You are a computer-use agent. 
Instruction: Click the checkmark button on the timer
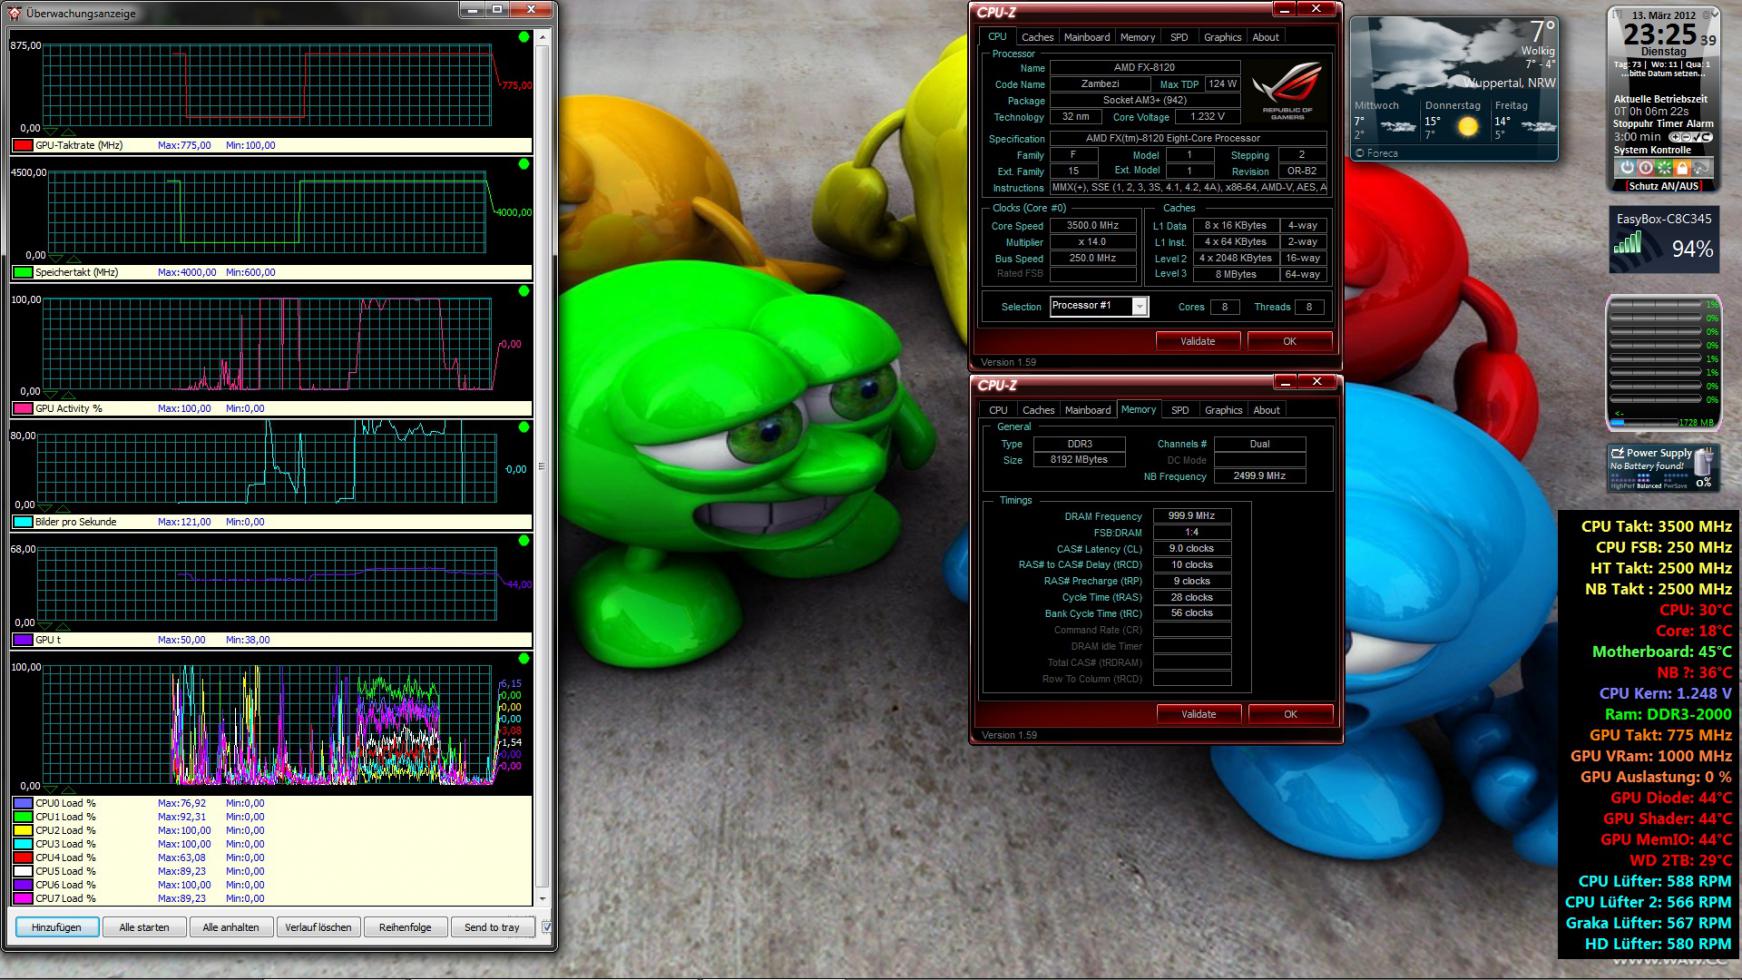pos(1696,137)
